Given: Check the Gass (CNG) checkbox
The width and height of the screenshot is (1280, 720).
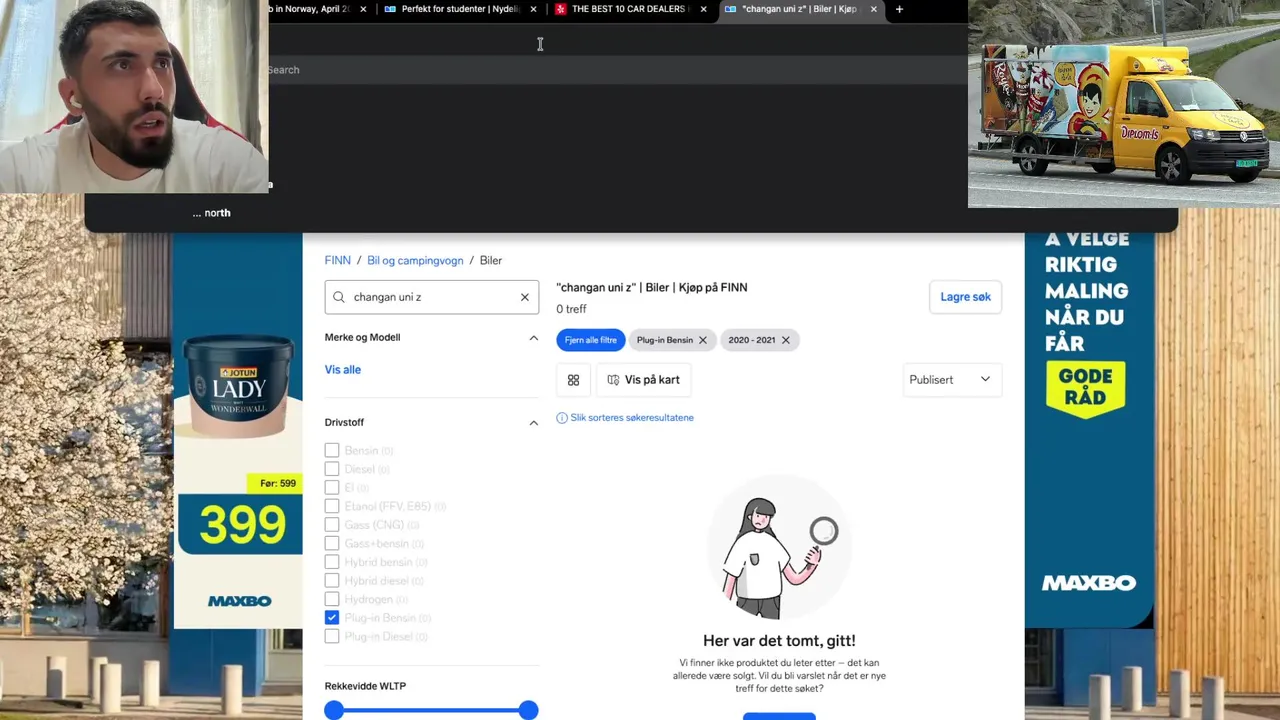Looking at the screenshot, I should tap(332, 525).
